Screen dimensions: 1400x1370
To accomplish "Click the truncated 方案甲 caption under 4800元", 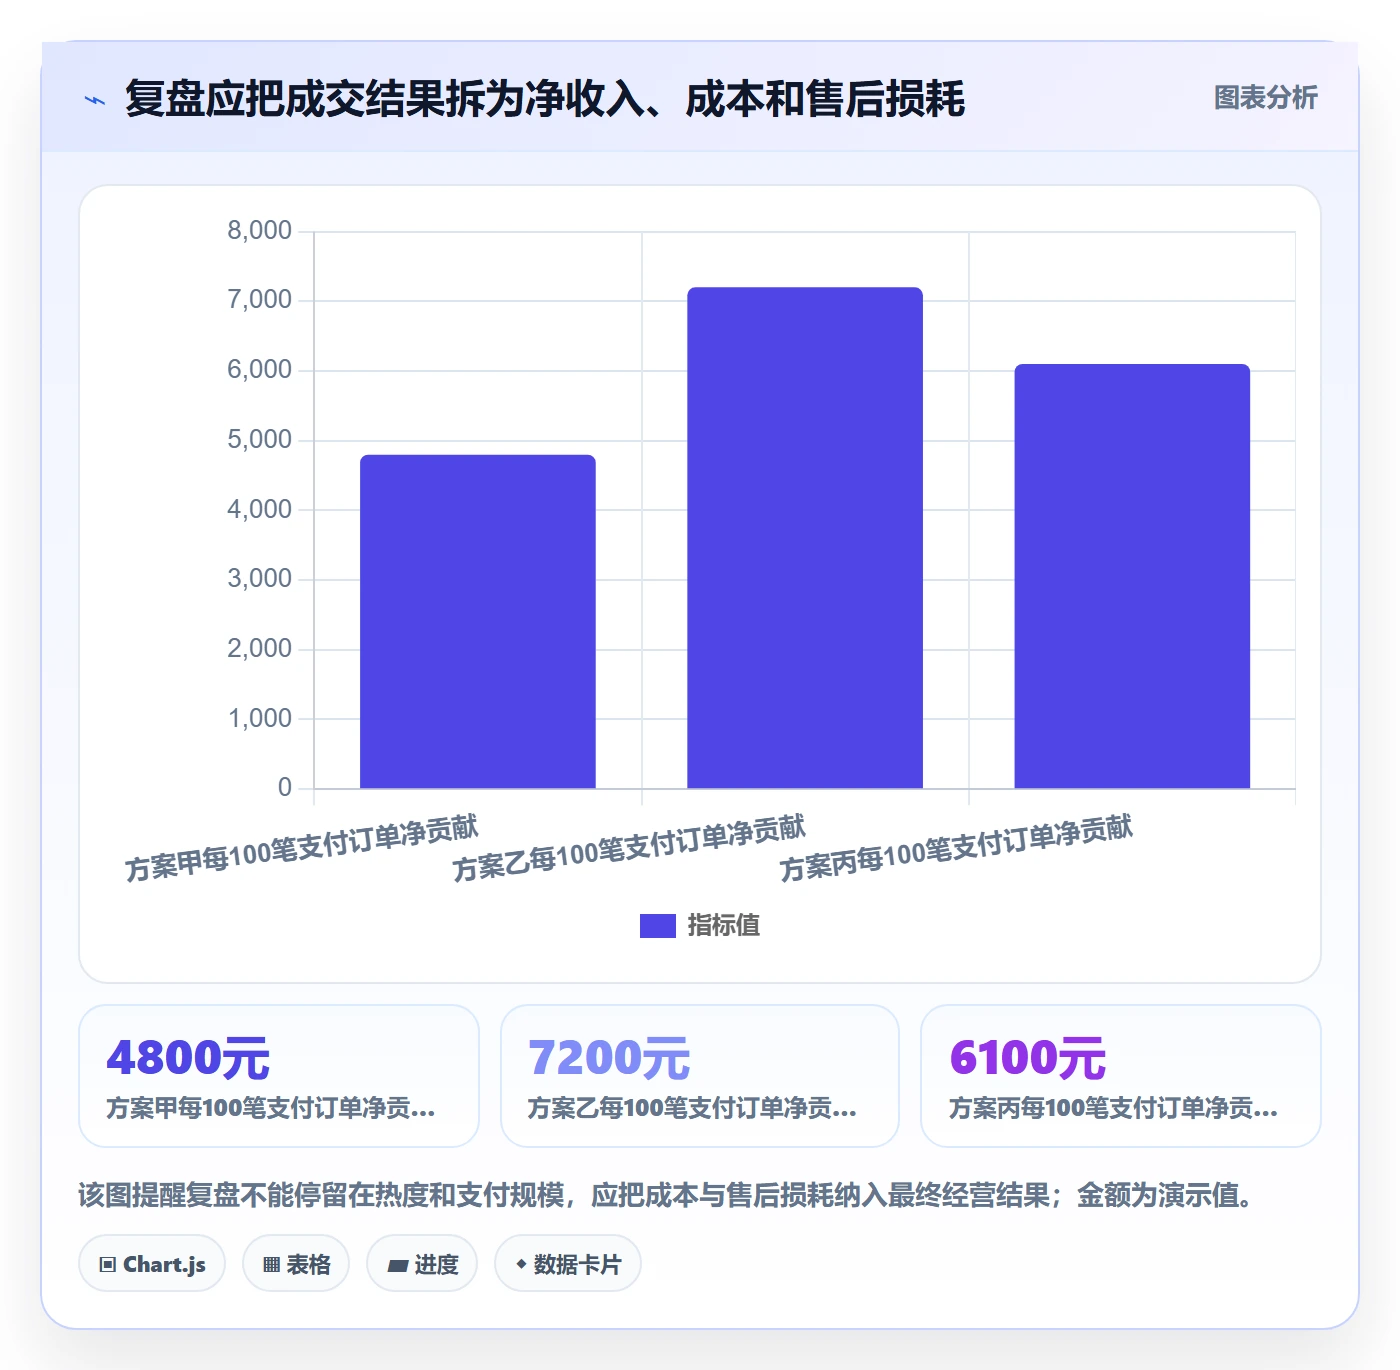I will 271,1108.
